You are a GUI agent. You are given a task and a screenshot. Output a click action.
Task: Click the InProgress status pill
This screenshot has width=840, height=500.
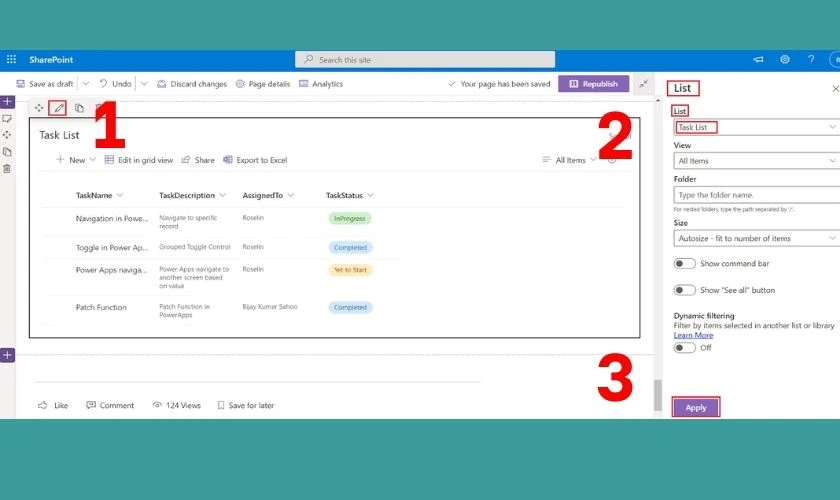click(350, 218)
